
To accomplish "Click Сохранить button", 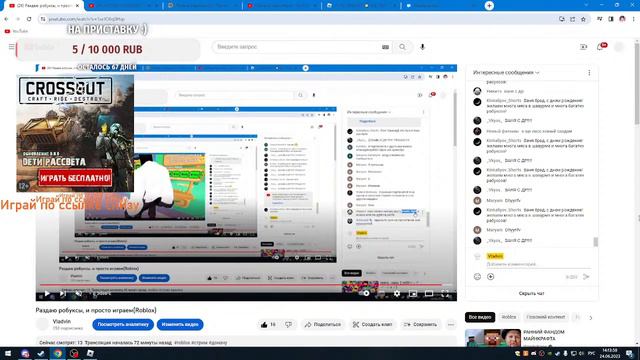I will point(420,324).
